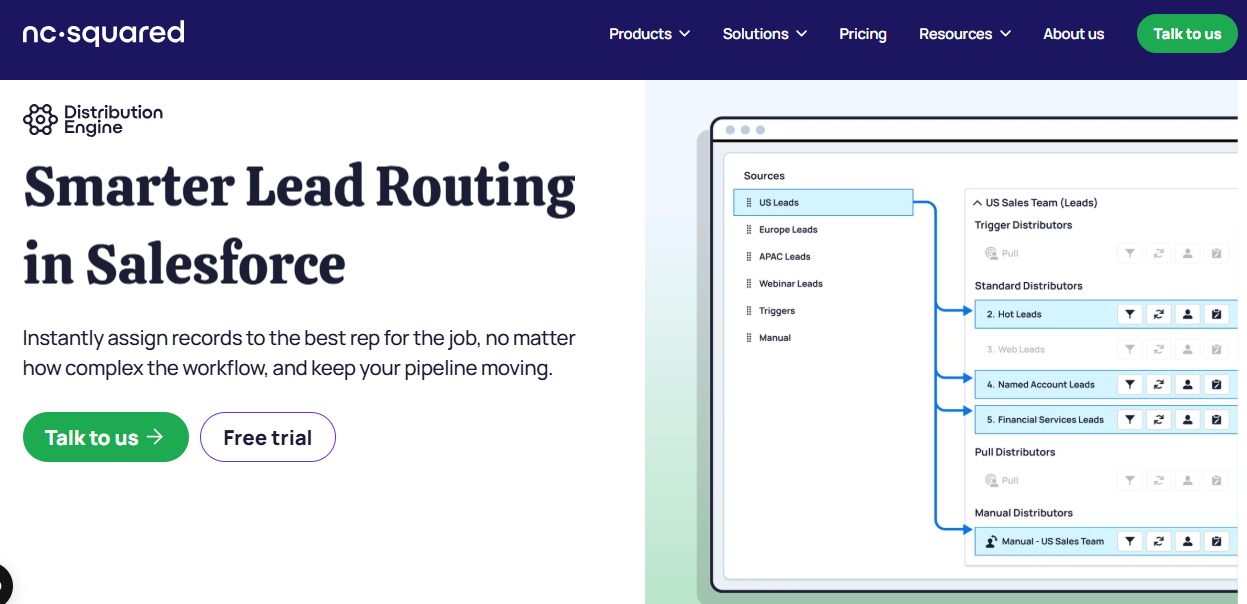Select the Europe Leads source
This screenshot has height=604, width=1247.
(x=788, y=229)
